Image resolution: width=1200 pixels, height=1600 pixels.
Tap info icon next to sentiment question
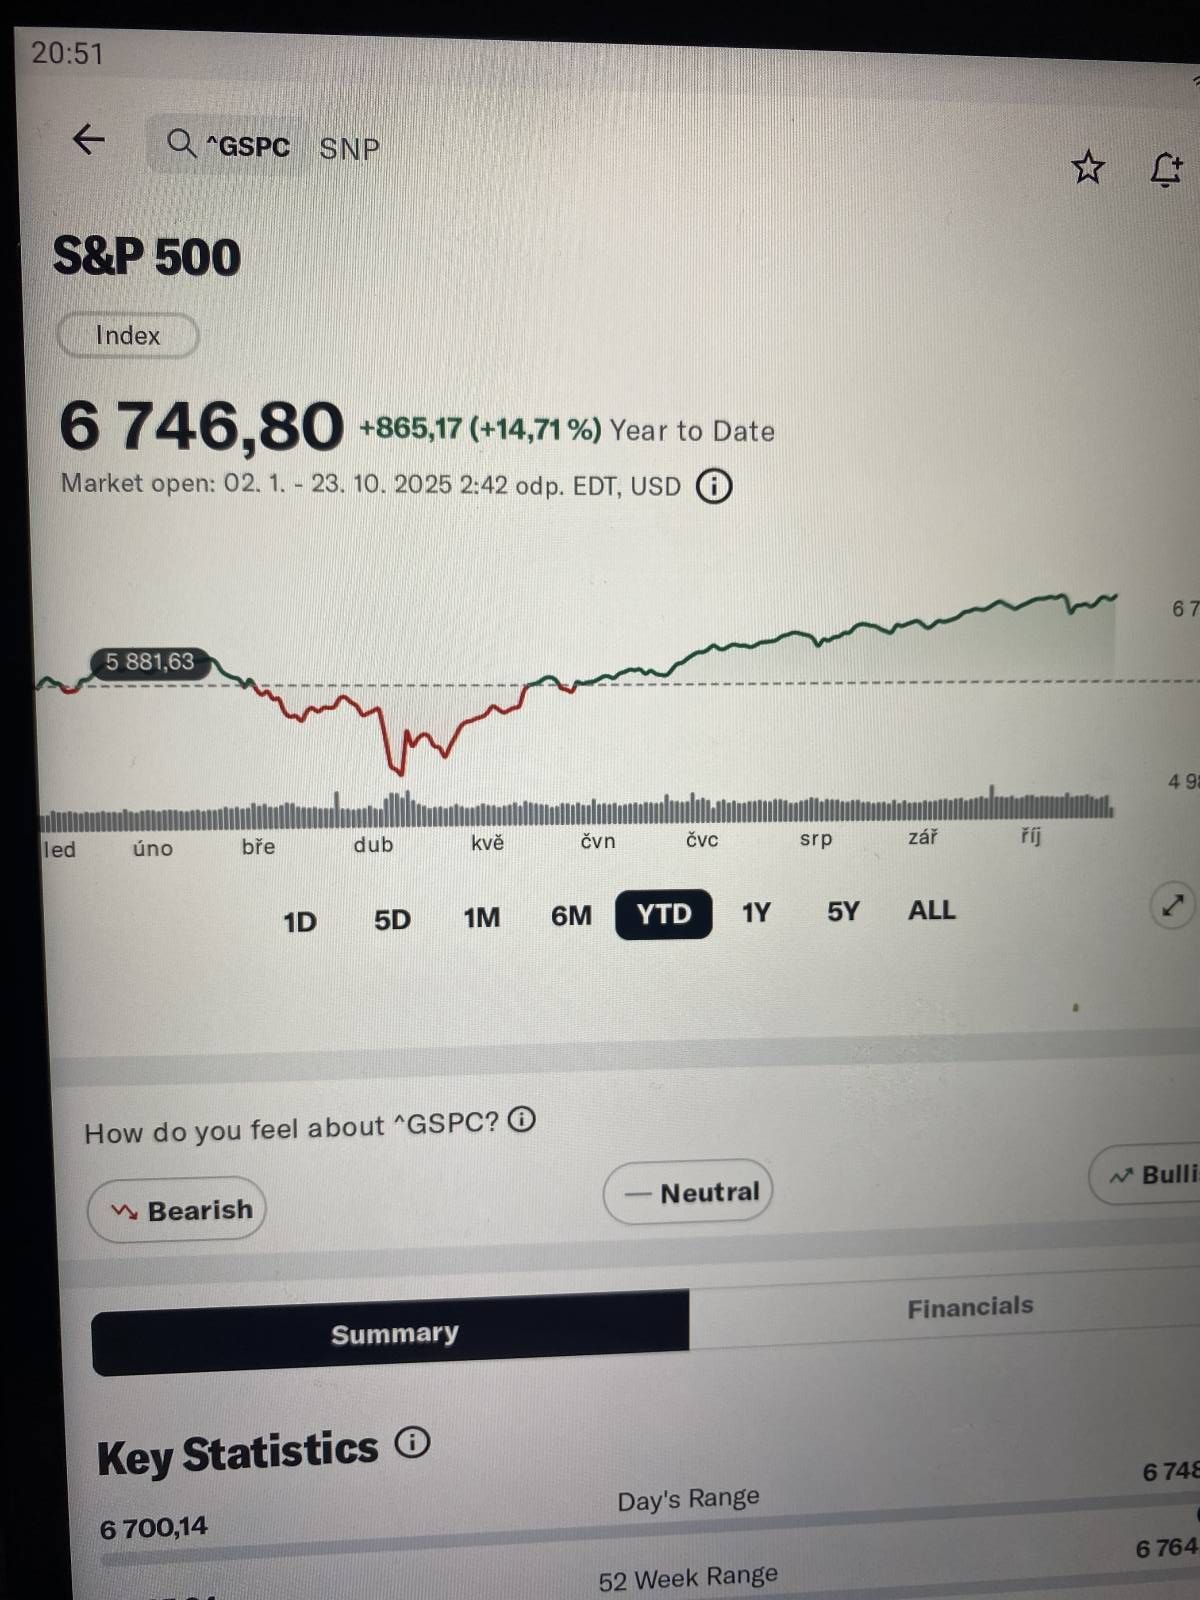tap(522, 1119)
